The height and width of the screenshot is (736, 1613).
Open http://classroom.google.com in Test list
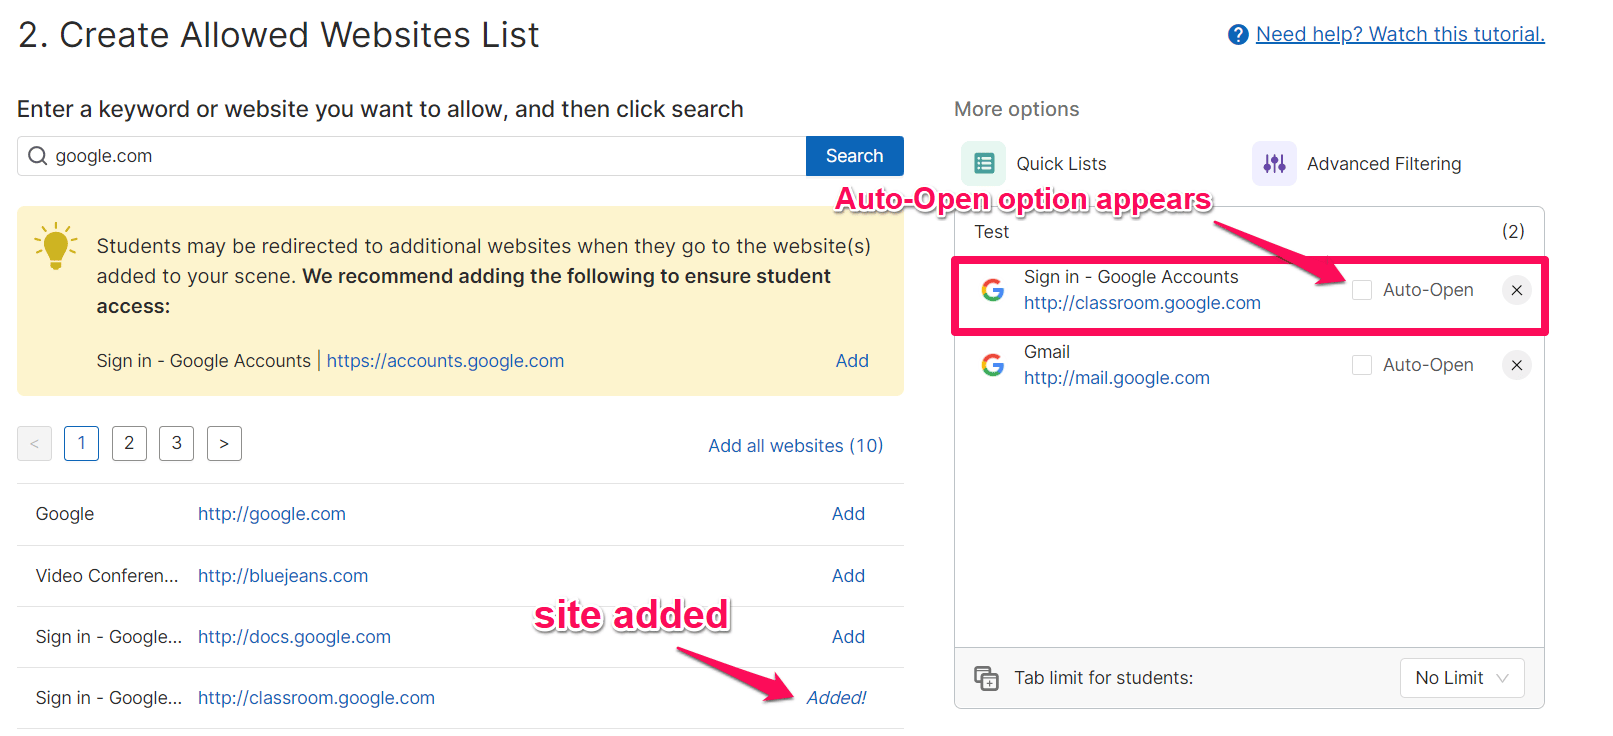[x=1142, y=303]
